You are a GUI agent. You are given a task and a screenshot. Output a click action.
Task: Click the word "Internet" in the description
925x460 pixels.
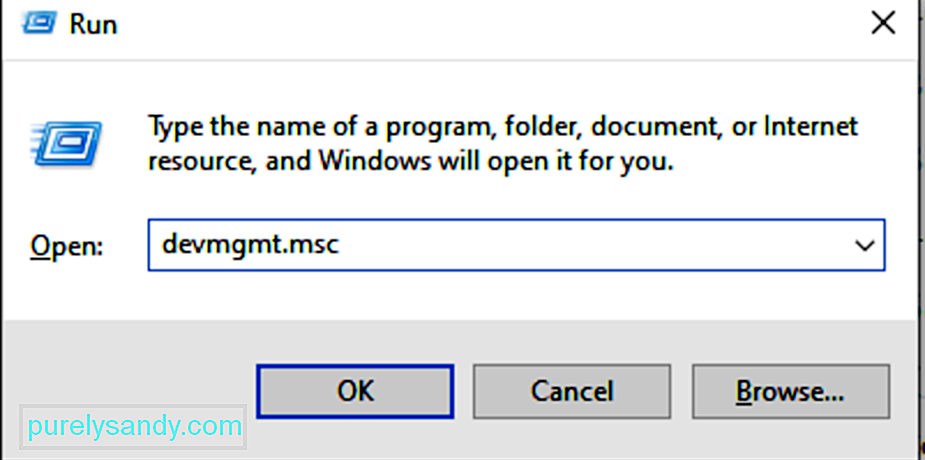[813, 126]
